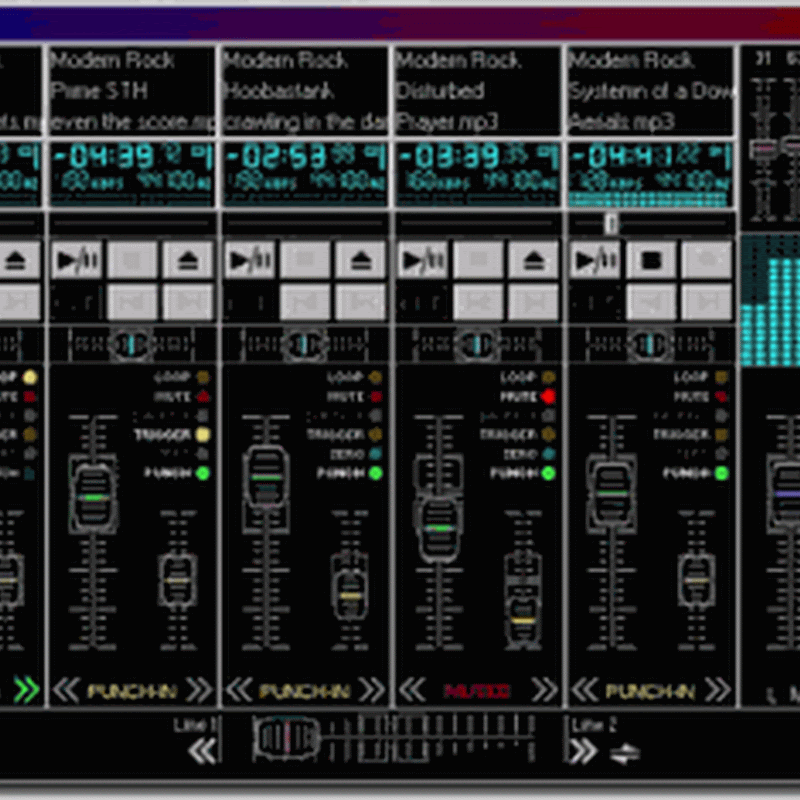Screen dimensions: 800x800
Task: Click right arrows beside System of a Down PUNCH-IN
Action: tap(718, 690)
